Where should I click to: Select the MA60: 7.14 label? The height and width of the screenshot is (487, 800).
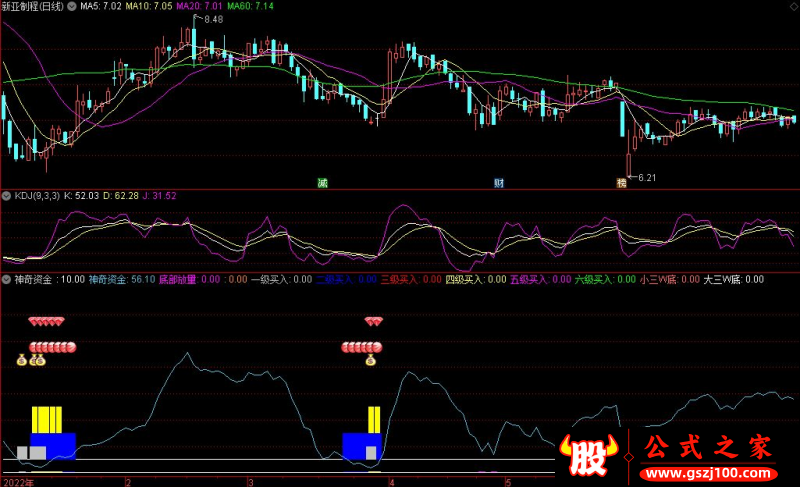(x=251, y=7)
